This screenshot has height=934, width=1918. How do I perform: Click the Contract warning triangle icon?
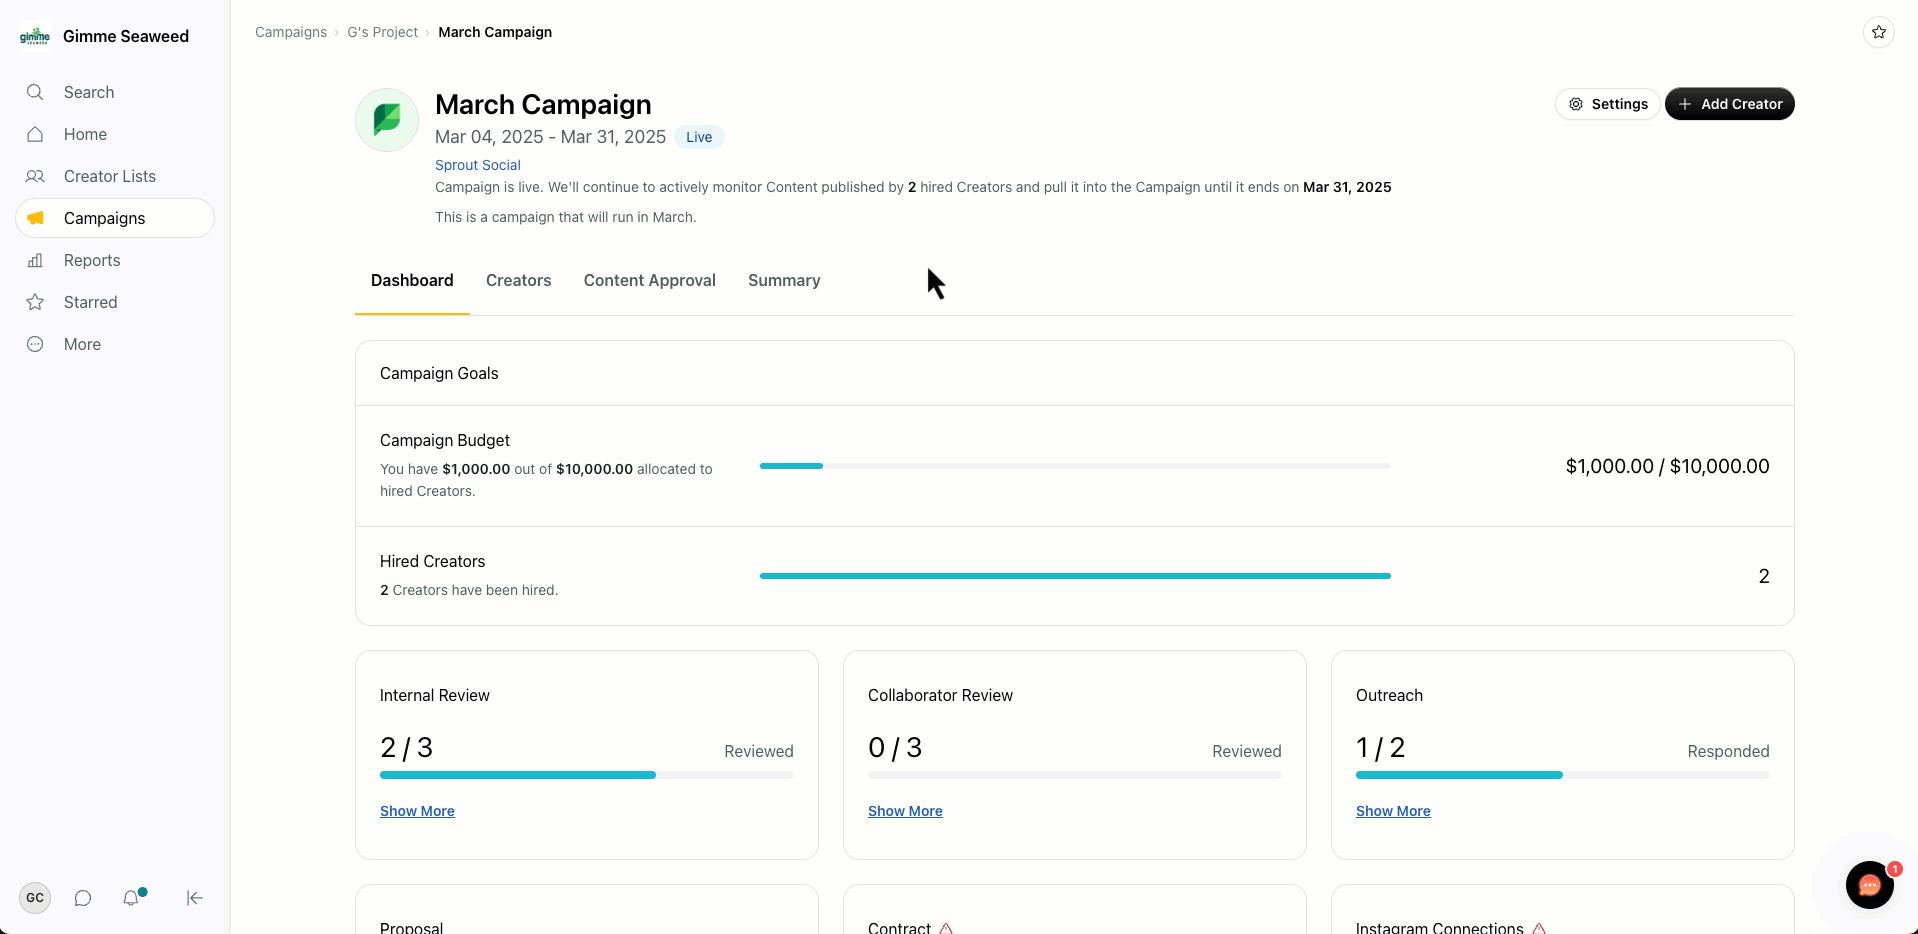pyautogui.click(x=946, y=928)
